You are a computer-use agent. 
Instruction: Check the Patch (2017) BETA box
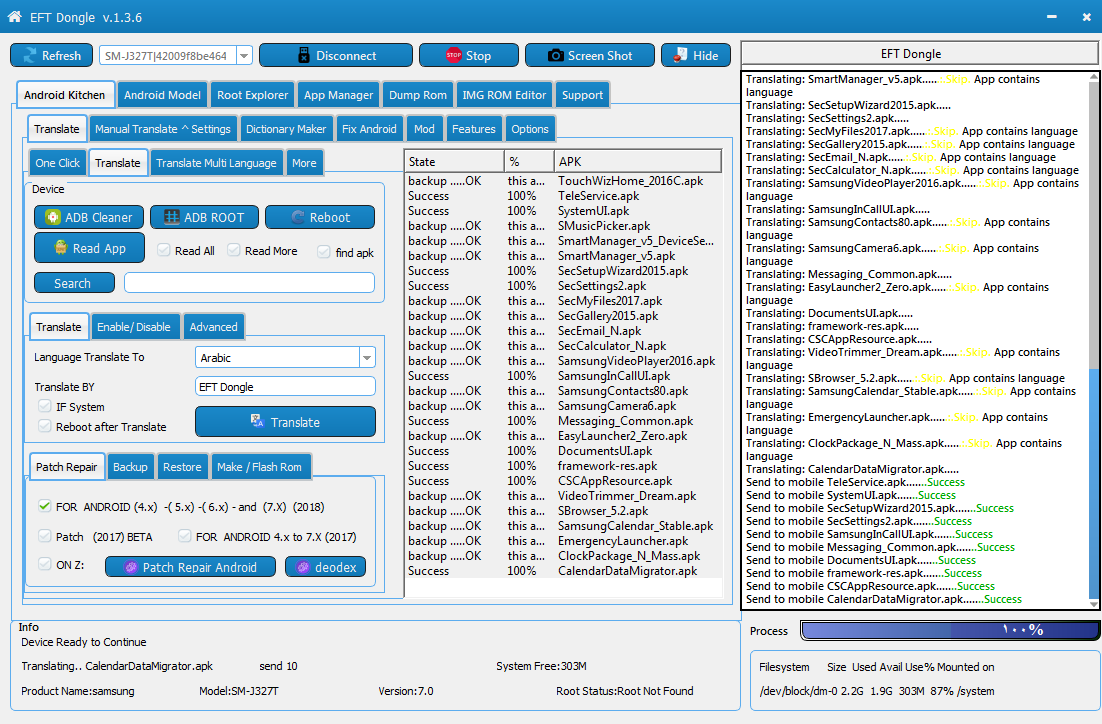tap(45, 536)
